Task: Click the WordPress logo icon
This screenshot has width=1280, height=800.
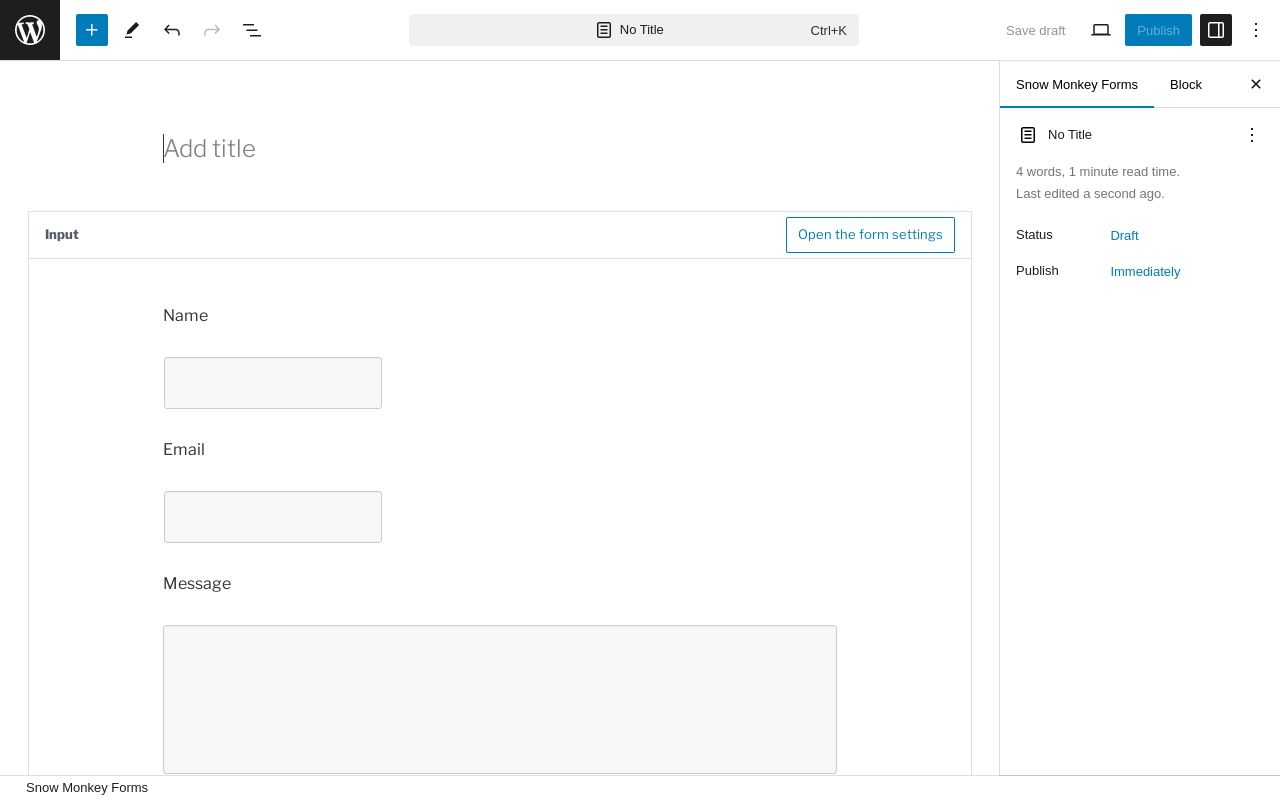Action: coord(30,30)
